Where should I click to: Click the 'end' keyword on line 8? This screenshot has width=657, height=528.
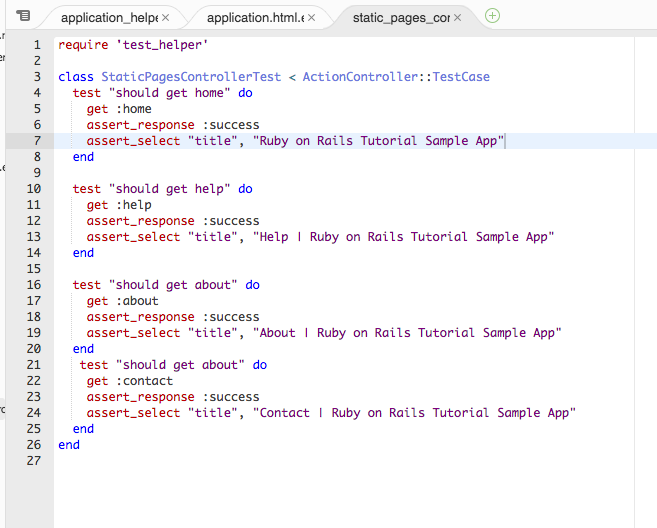point(83,157)
